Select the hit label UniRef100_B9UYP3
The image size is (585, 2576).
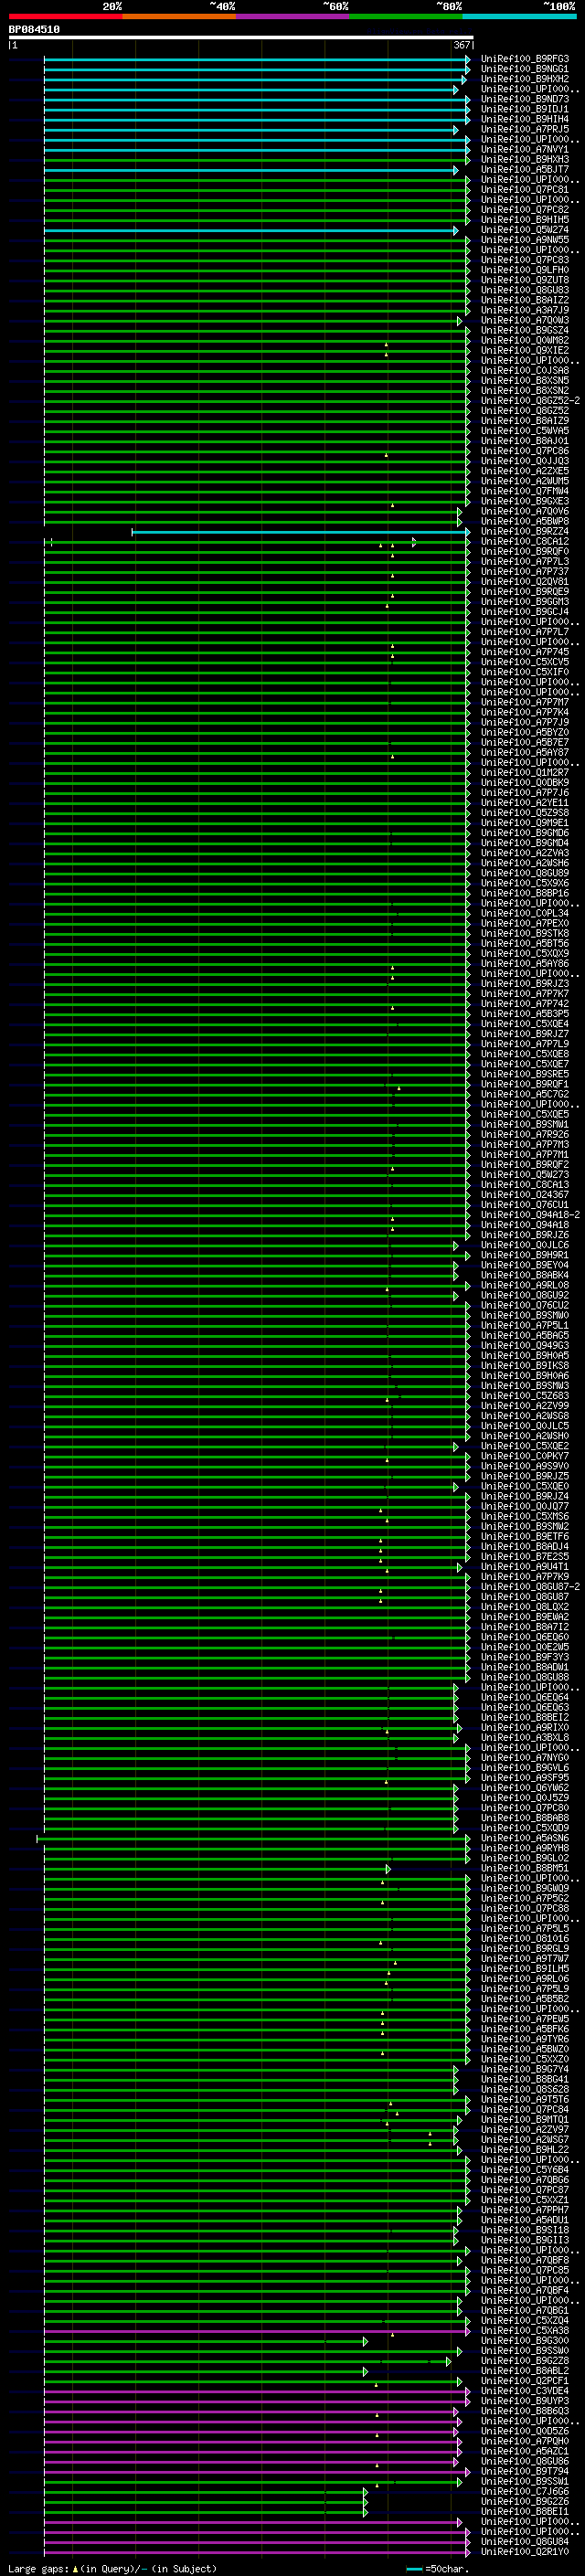pyautogui.click(x=525, y=2400)
